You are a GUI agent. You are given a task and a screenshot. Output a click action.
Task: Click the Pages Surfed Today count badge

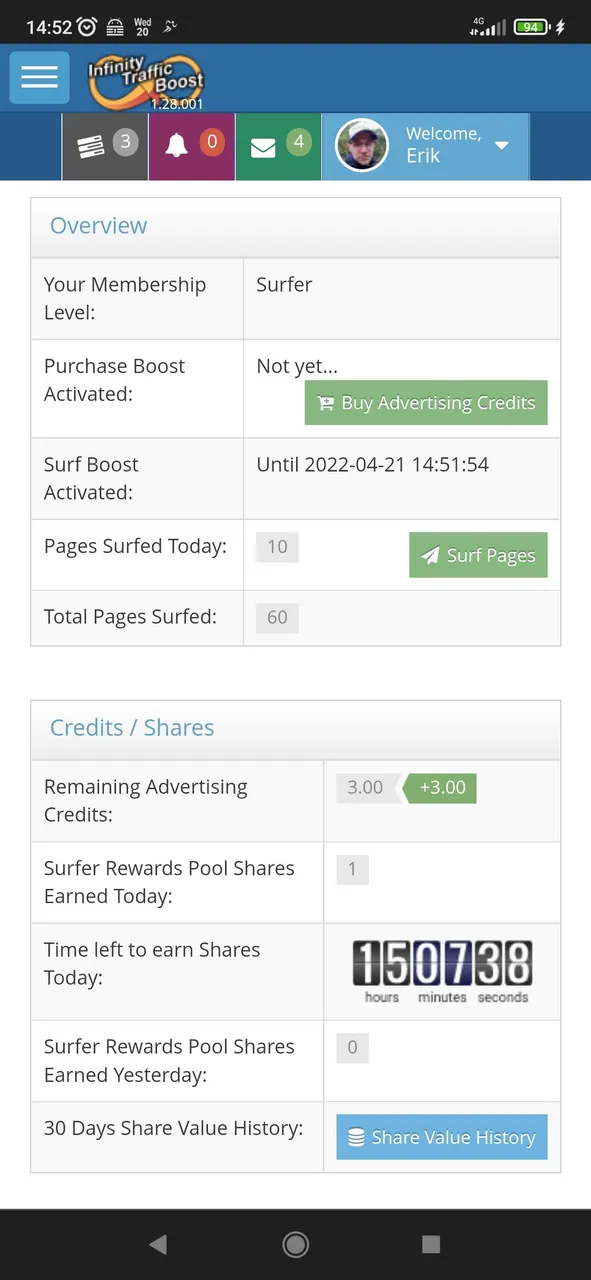click(x=277, y=547)
